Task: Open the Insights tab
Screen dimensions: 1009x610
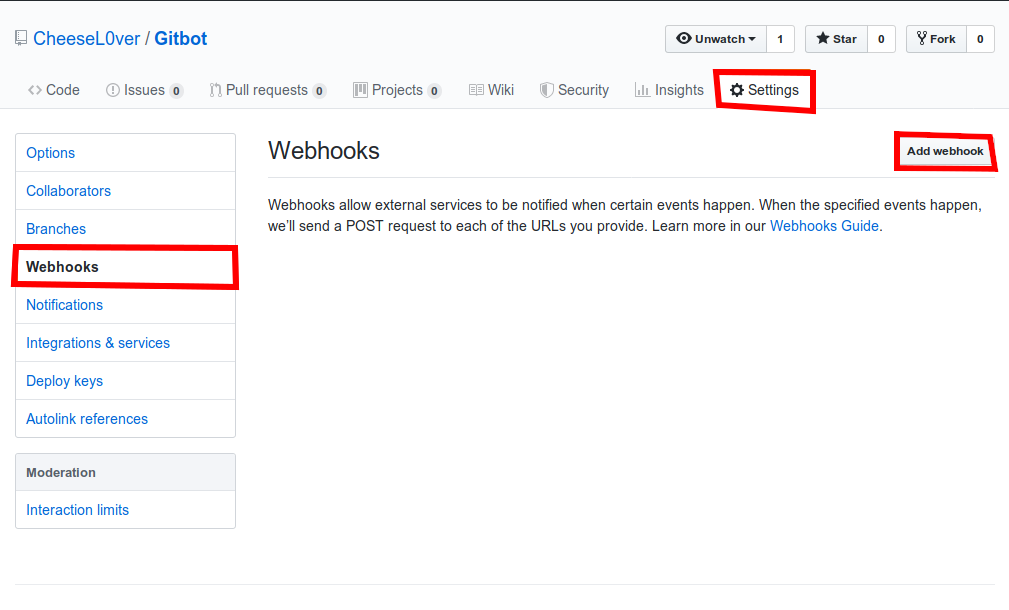Action: click(669, 90)
